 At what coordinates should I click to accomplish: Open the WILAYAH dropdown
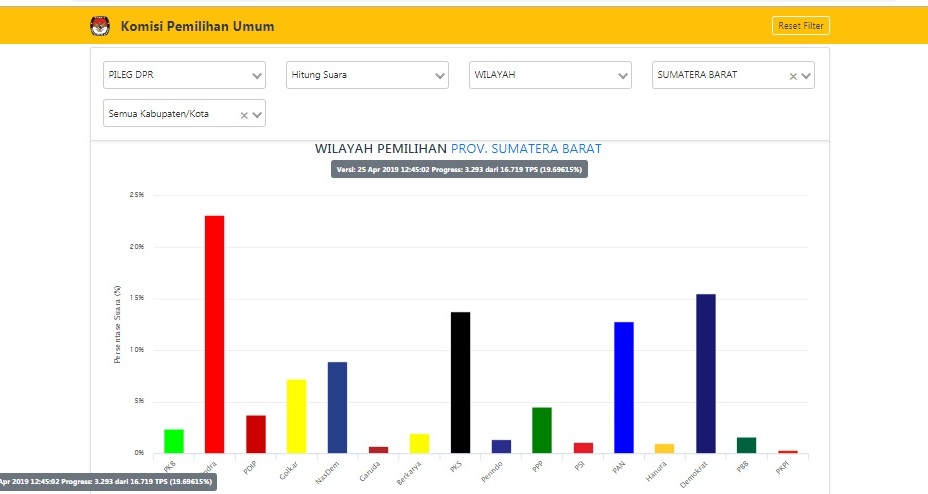pos(550,75)
